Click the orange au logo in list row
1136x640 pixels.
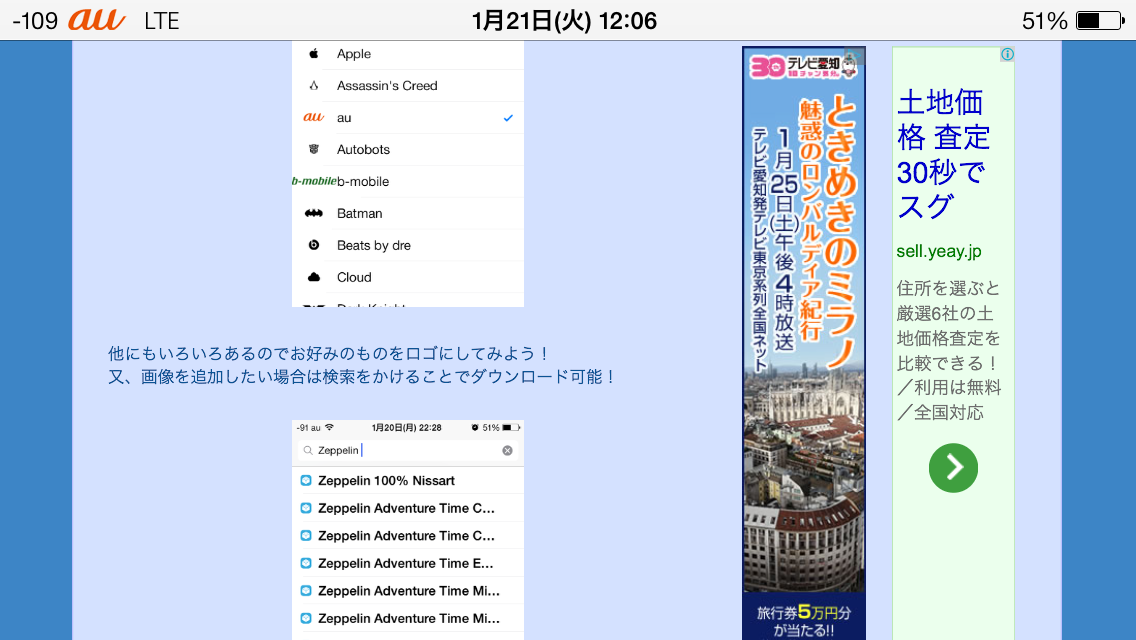(314, 117)
